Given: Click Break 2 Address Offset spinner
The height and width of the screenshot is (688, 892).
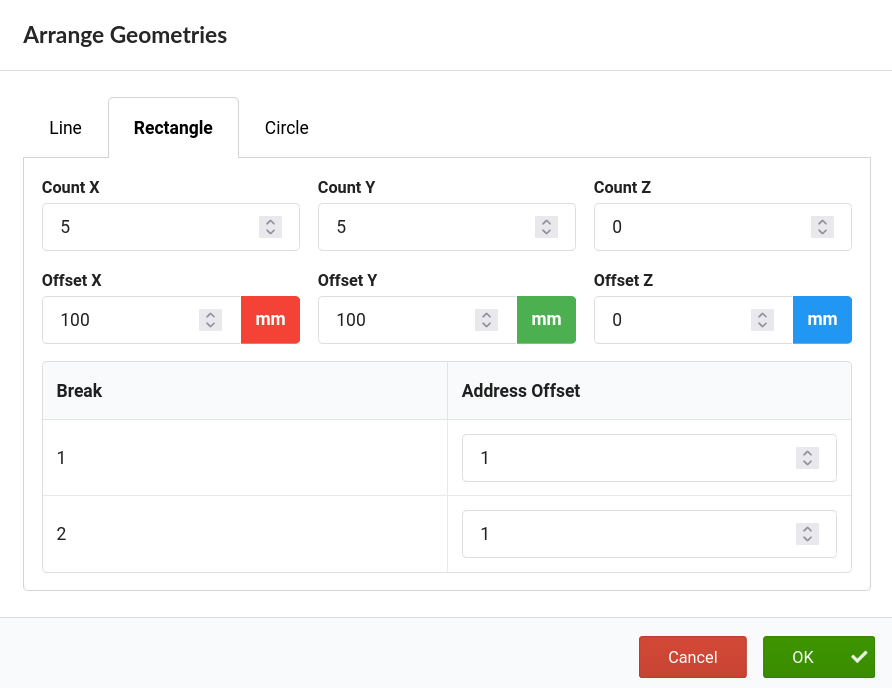Looking at the screenshot, I should tap(807, 534).
